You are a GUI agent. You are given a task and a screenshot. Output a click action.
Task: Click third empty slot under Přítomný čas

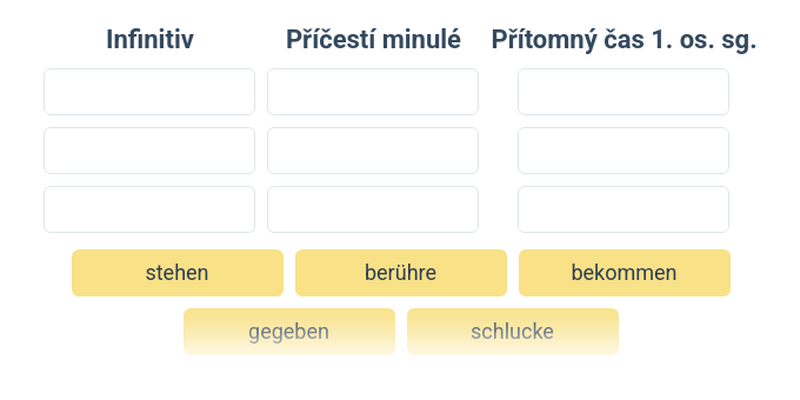tap(623, 209)
